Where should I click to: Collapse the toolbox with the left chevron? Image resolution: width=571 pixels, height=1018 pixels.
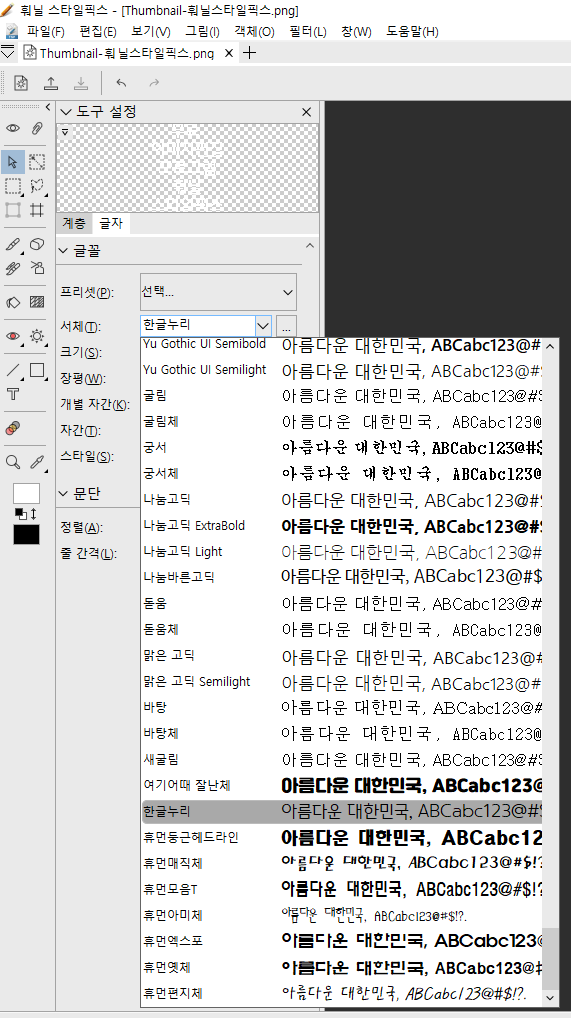point(47,106)
